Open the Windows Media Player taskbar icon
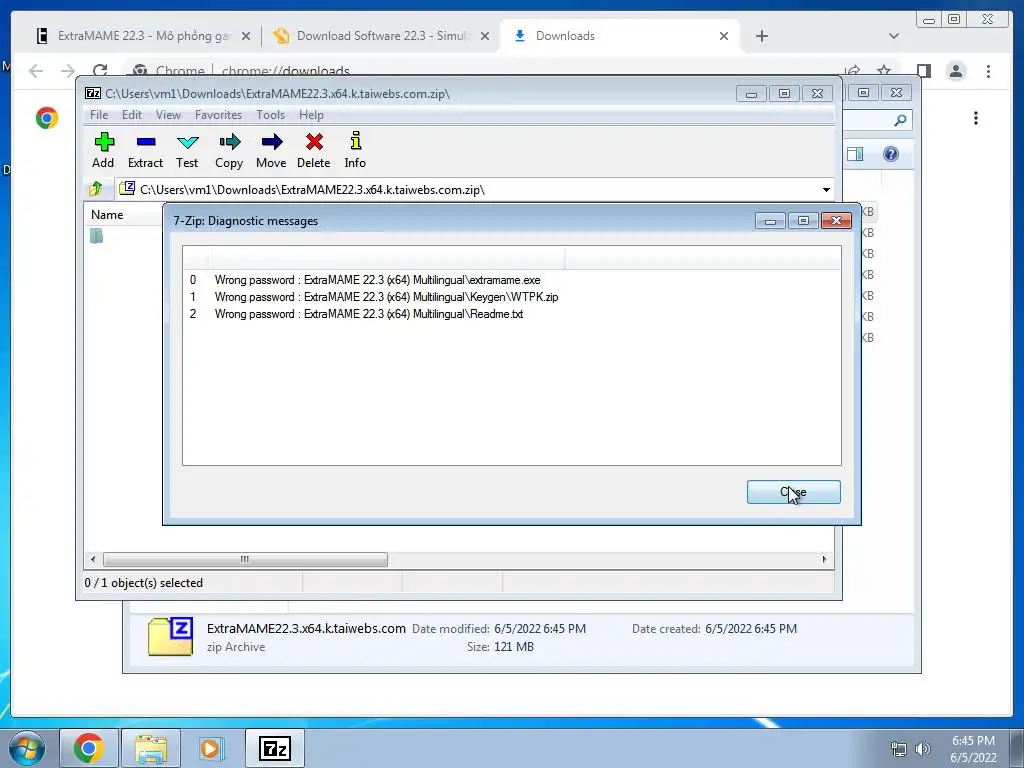The height and width of the screenshot is (768, 1024). (x=211, y=748)
